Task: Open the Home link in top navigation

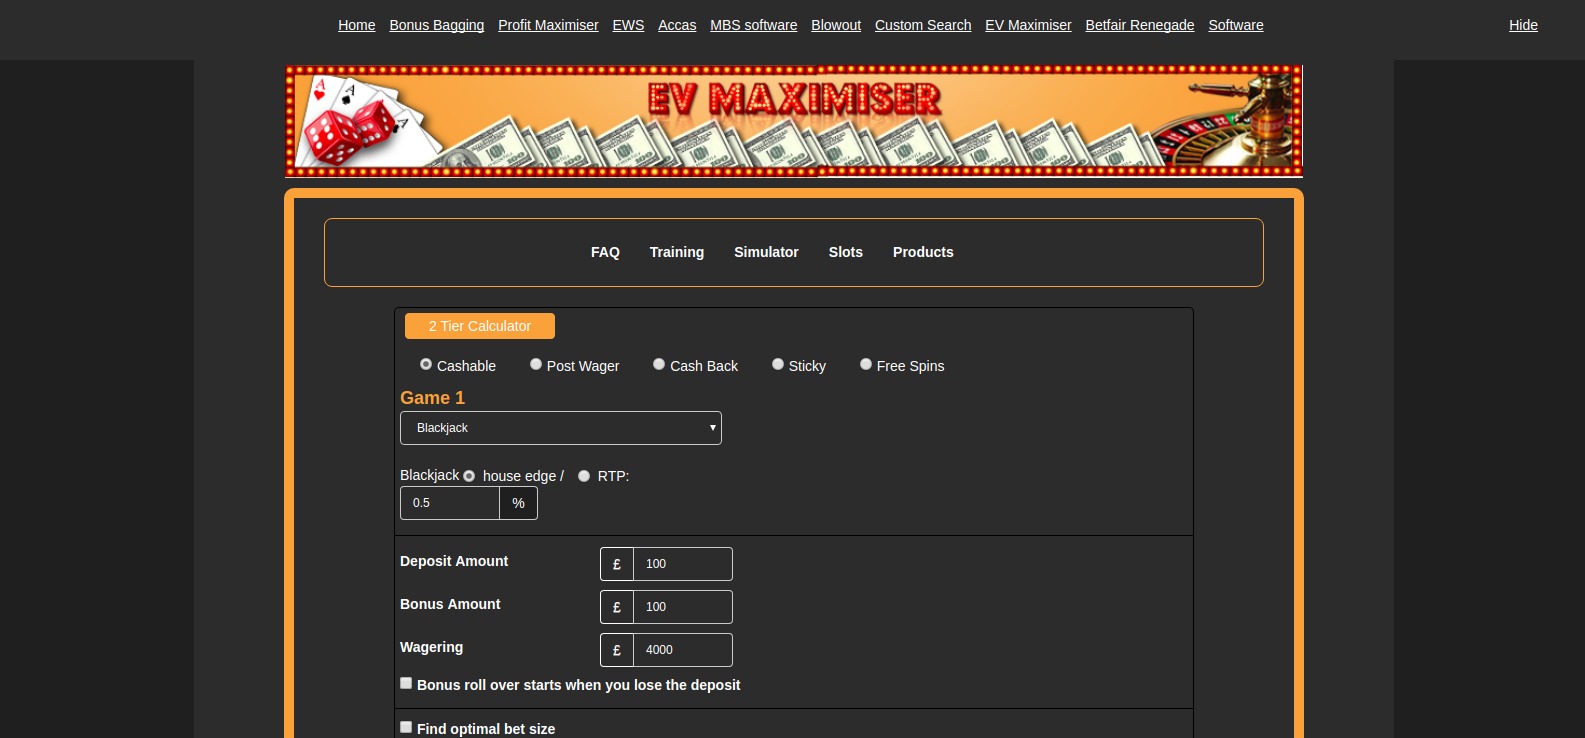Action: pos(357,25)
